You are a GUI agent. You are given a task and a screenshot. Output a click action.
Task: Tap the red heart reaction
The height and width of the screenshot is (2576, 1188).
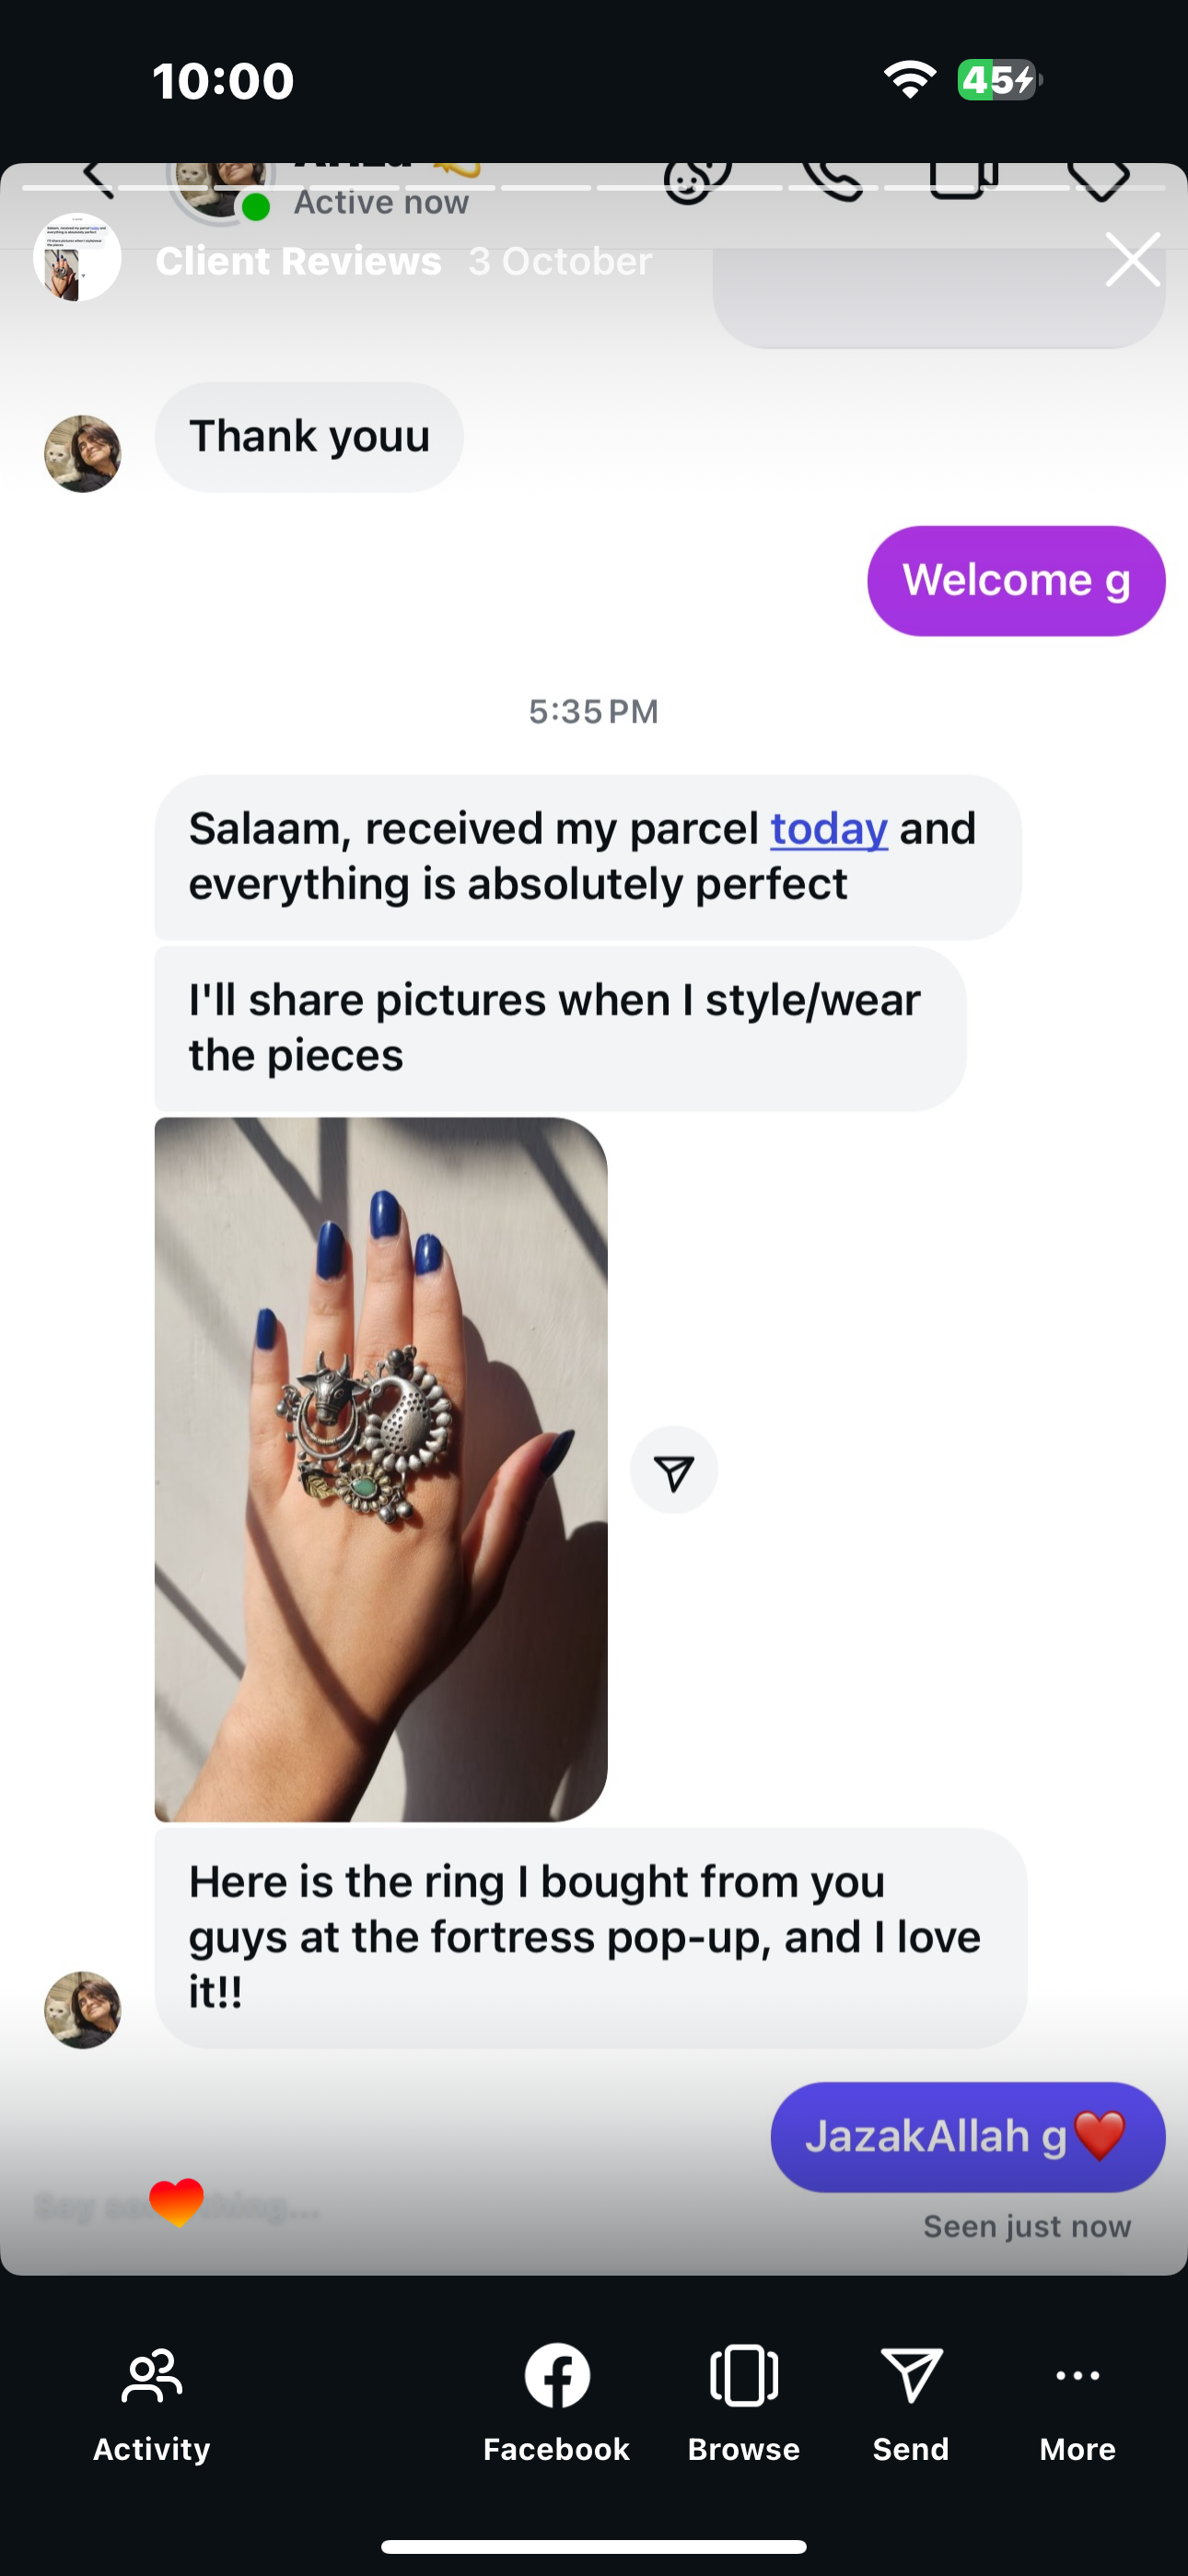[x=177, y=2202]
